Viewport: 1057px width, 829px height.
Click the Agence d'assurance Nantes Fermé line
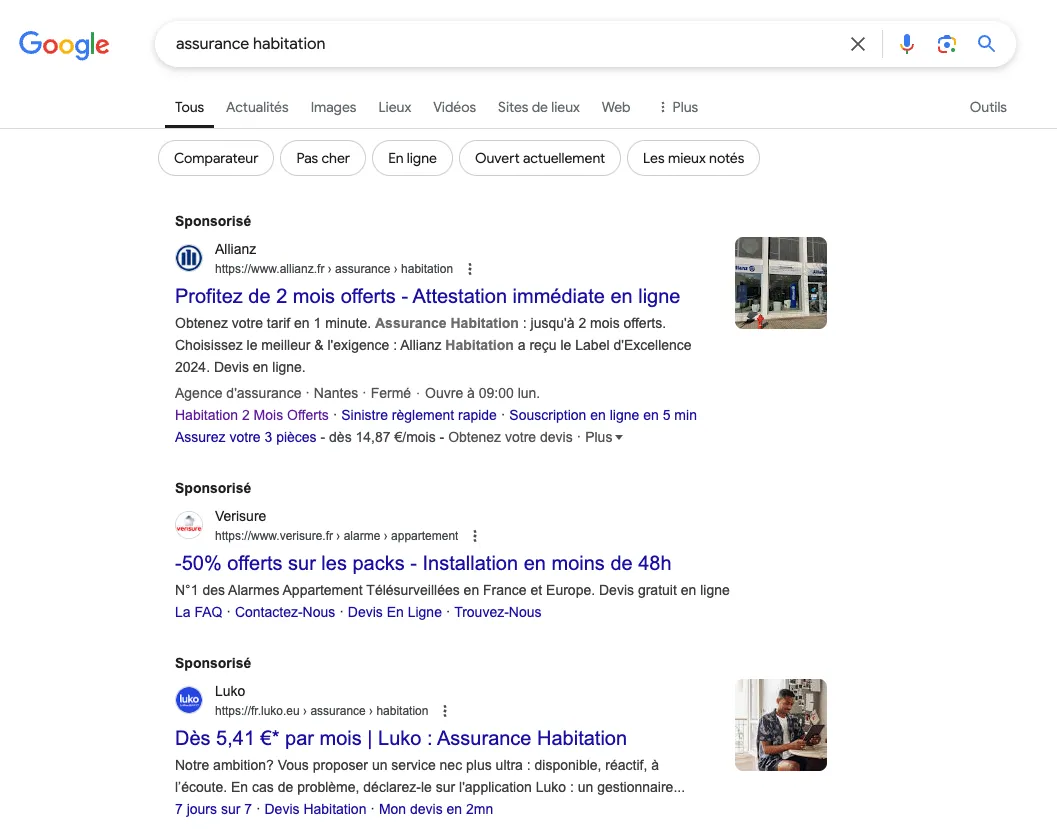click(357, 394)
